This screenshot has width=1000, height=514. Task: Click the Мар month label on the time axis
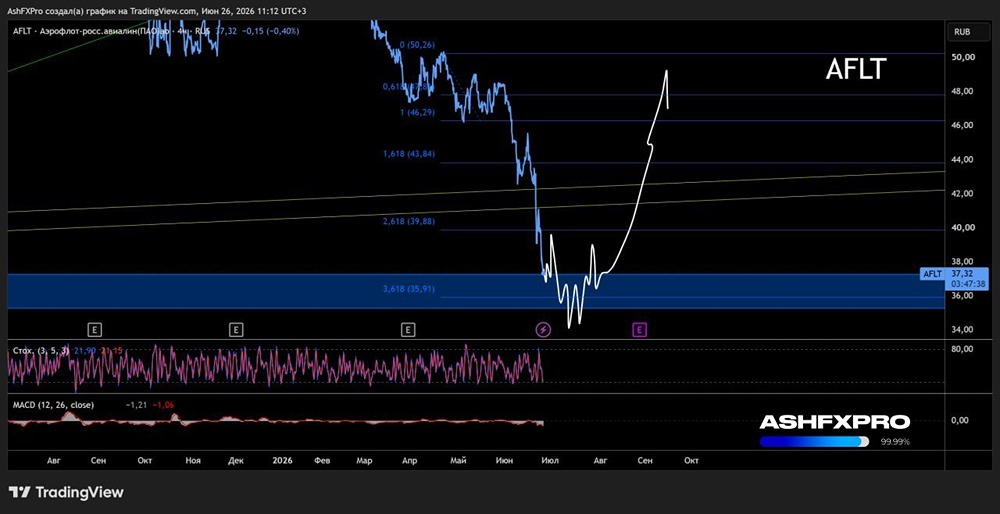pos(365,460)
